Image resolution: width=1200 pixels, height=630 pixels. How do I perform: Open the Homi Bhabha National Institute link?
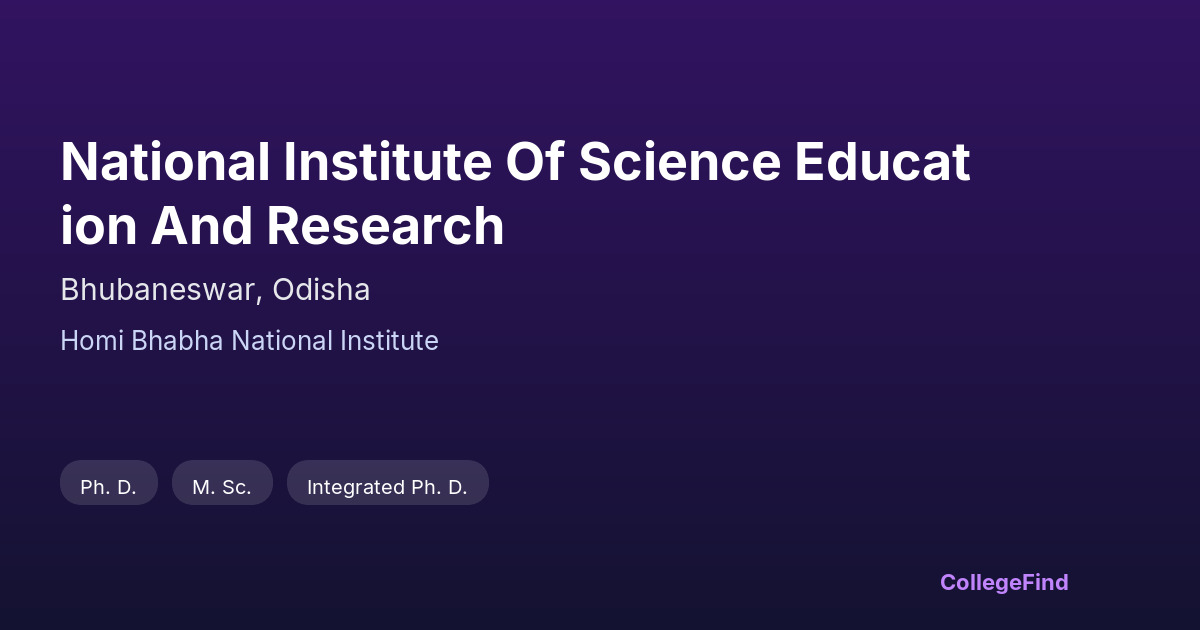249,341
